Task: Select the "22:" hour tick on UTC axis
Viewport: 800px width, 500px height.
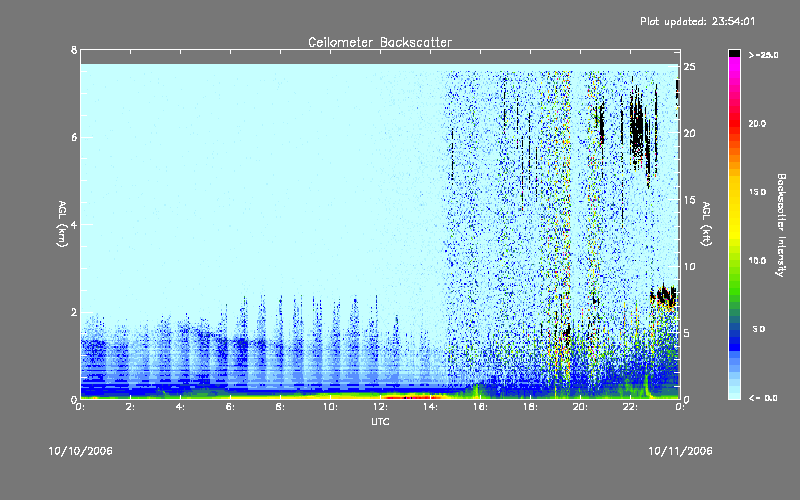Action: [631, 407]
